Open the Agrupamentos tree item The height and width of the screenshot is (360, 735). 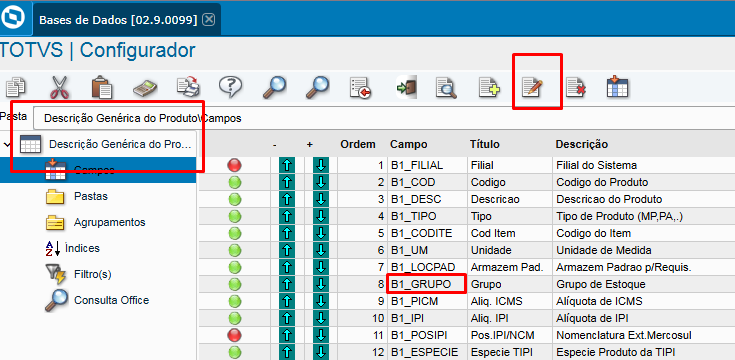pos(109,222)
